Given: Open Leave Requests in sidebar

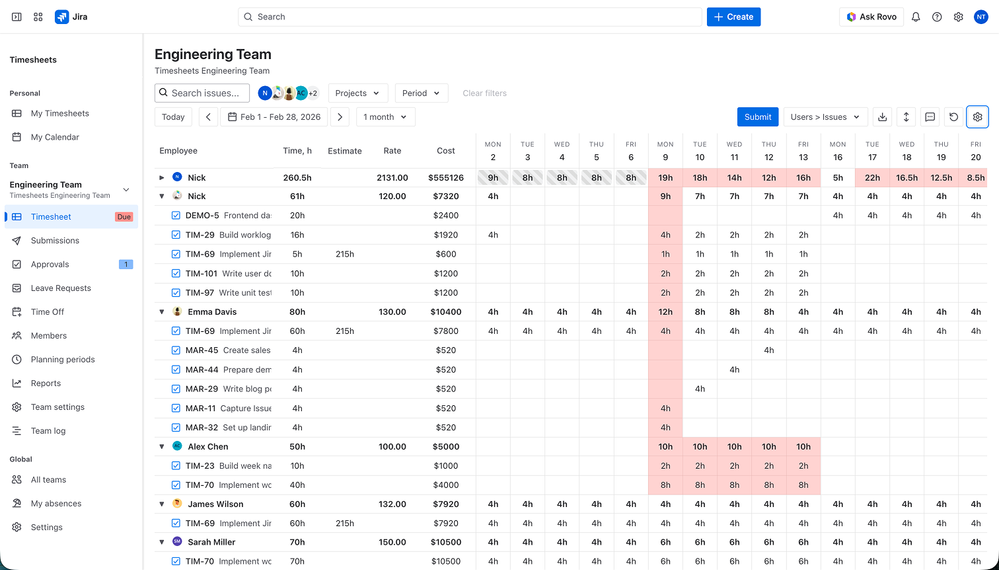Looking at the screenshot, I should (61, 288).
